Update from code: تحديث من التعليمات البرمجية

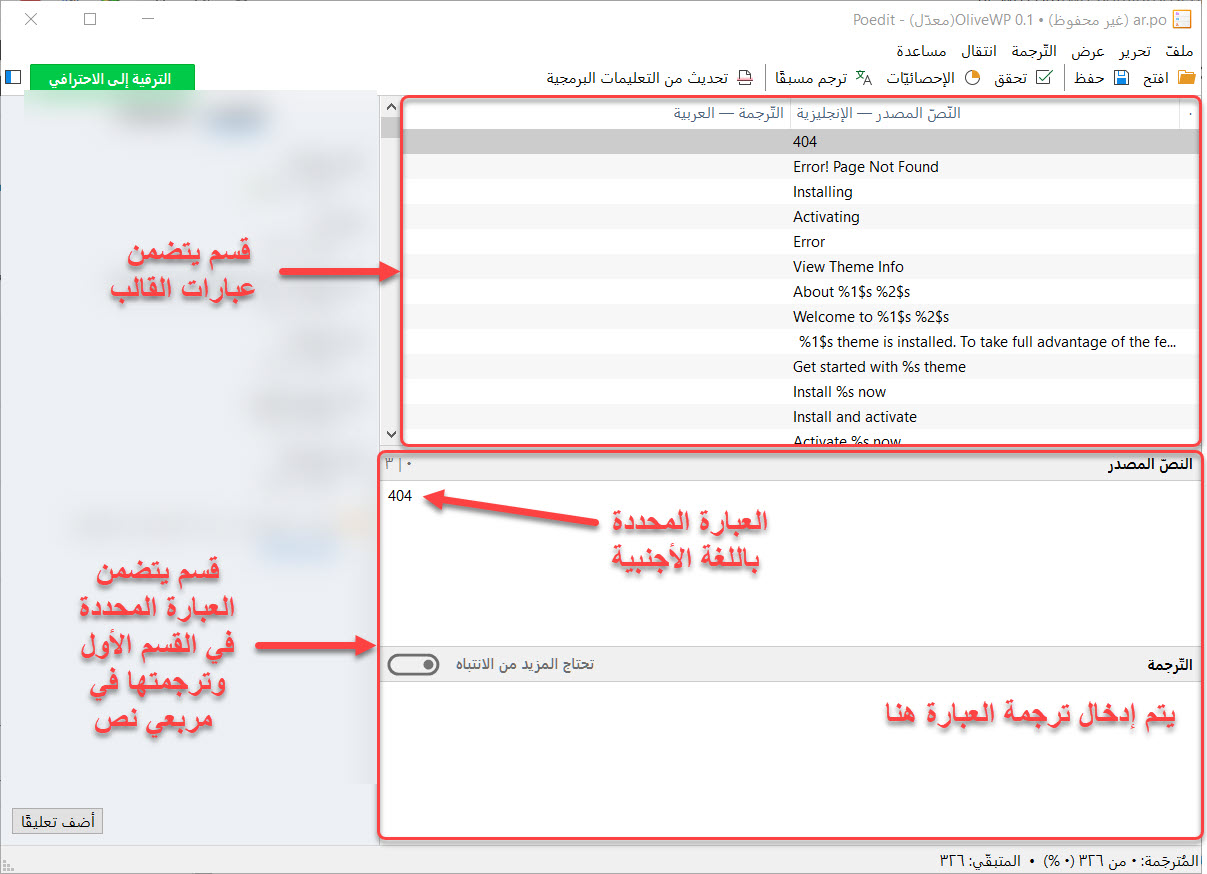click(x=649, y=78)
